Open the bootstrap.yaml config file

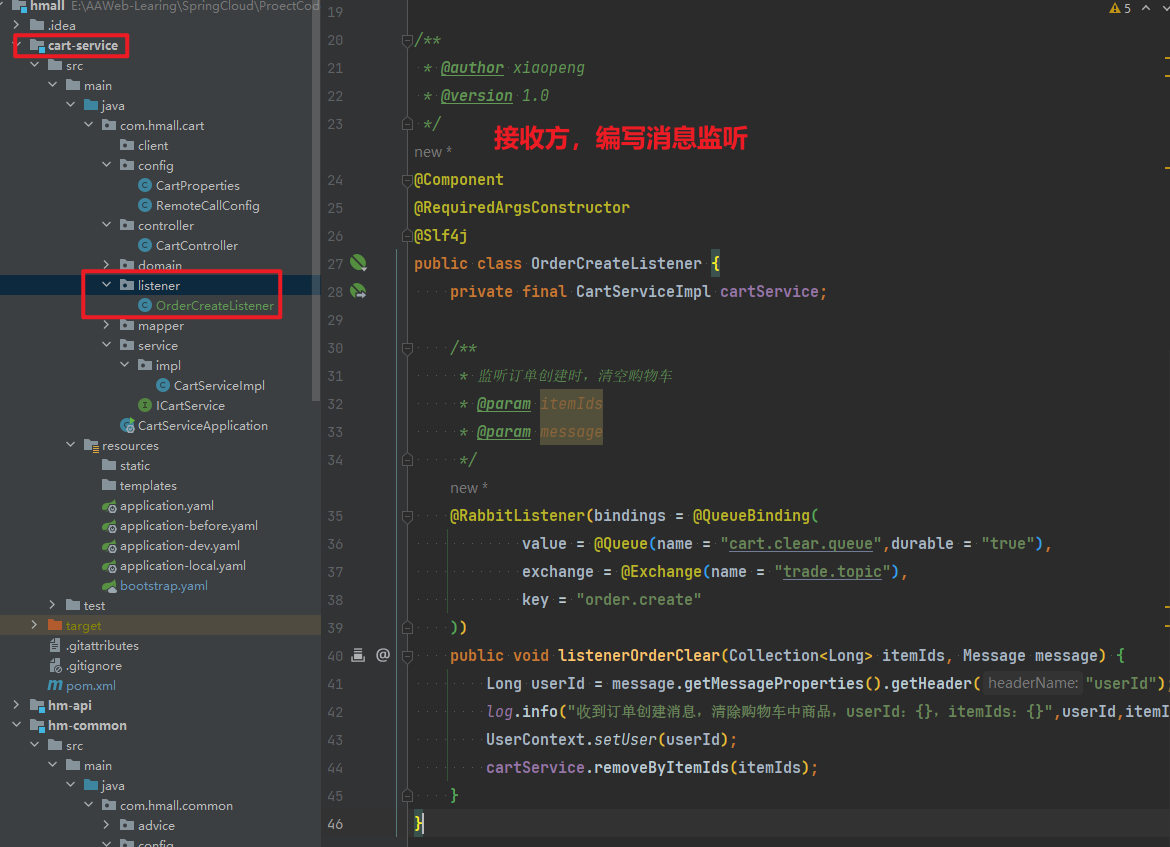(164, 585)
